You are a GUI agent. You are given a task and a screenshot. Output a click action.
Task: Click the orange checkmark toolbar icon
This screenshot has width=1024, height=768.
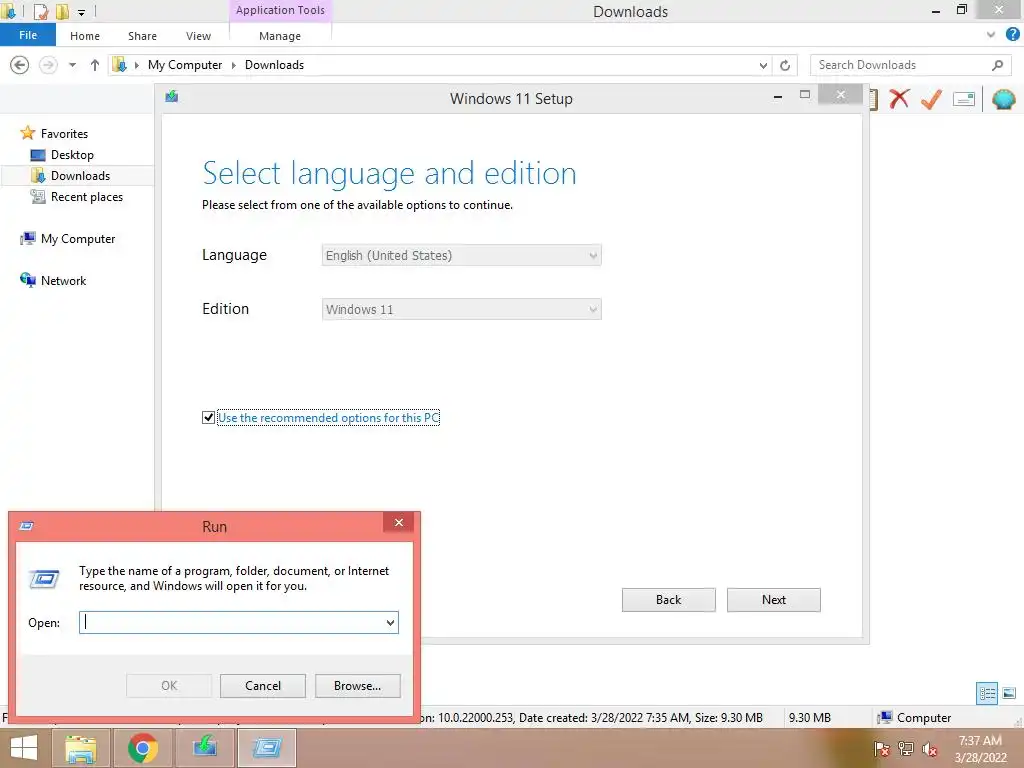click(x=931, y=99)
